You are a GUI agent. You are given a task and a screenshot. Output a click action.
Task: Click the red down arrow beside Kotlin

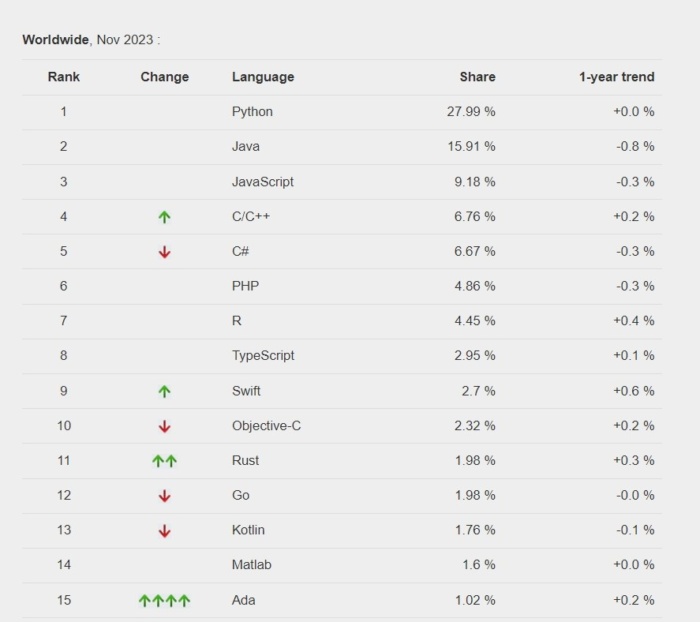click(164, 531)
